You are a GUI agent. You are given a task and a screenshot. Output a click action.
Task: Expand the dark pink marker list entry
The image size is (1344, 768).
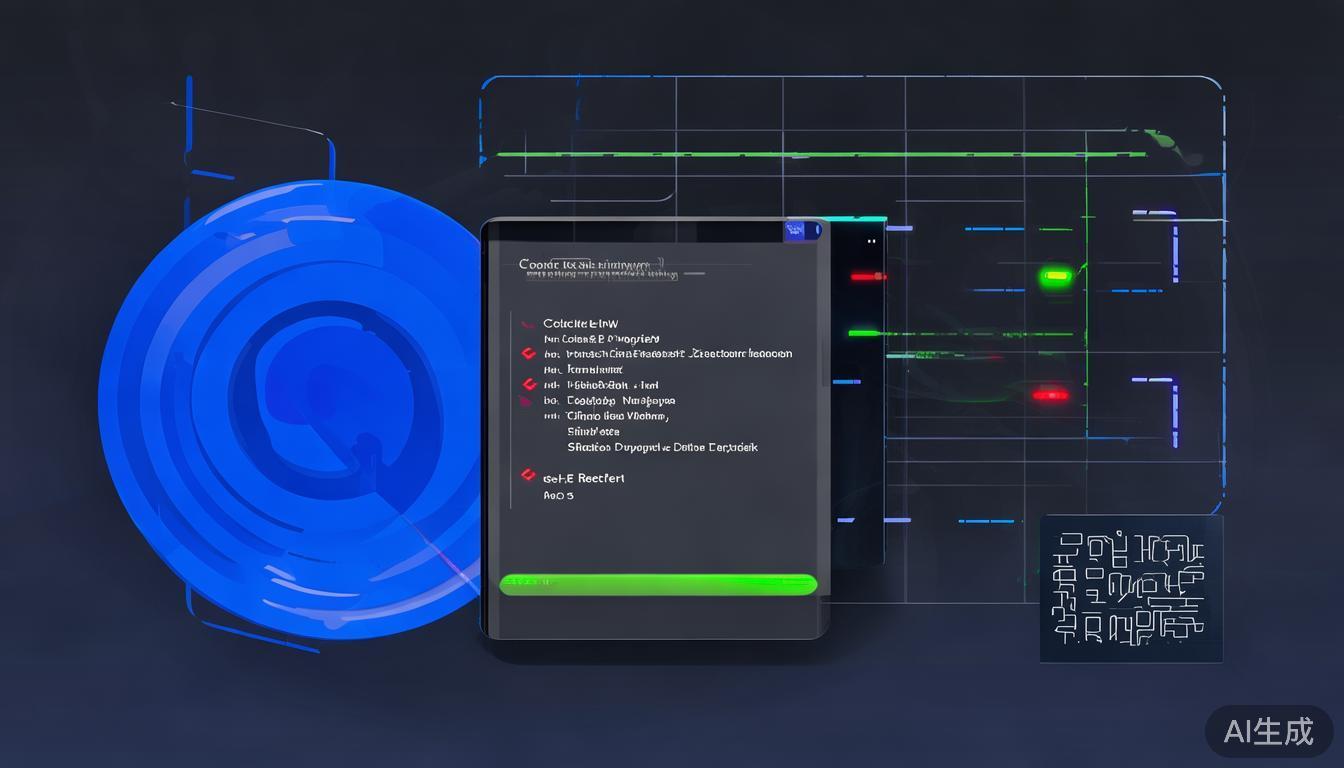526,401
